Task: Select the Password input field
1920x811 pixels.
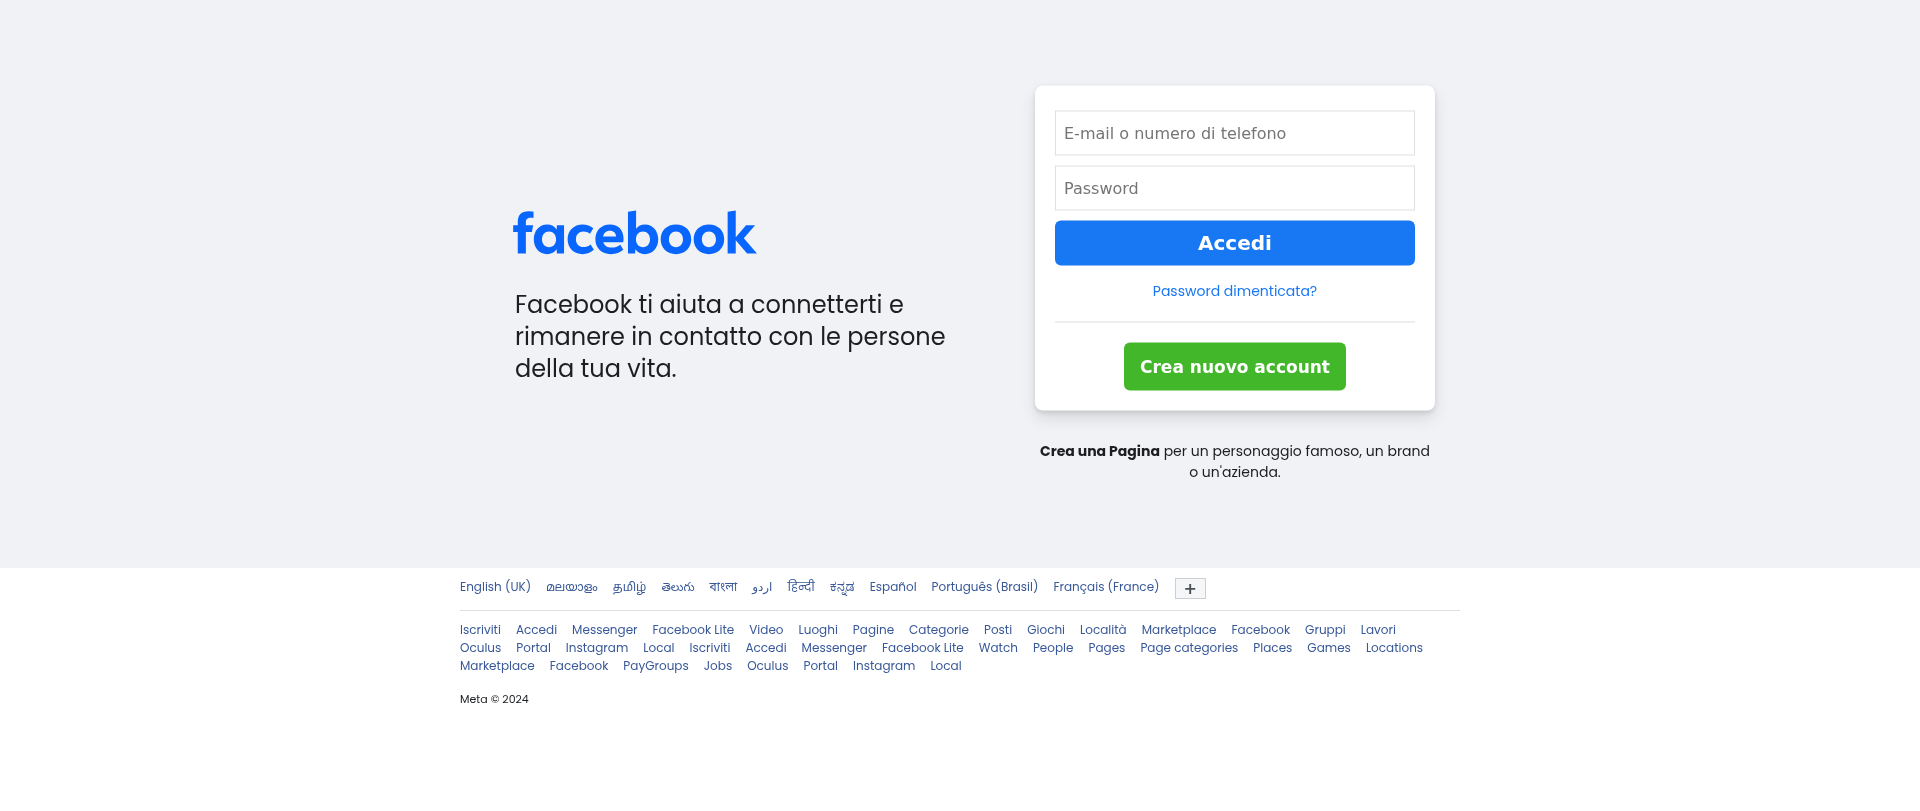Action: tap(1234, 188)
